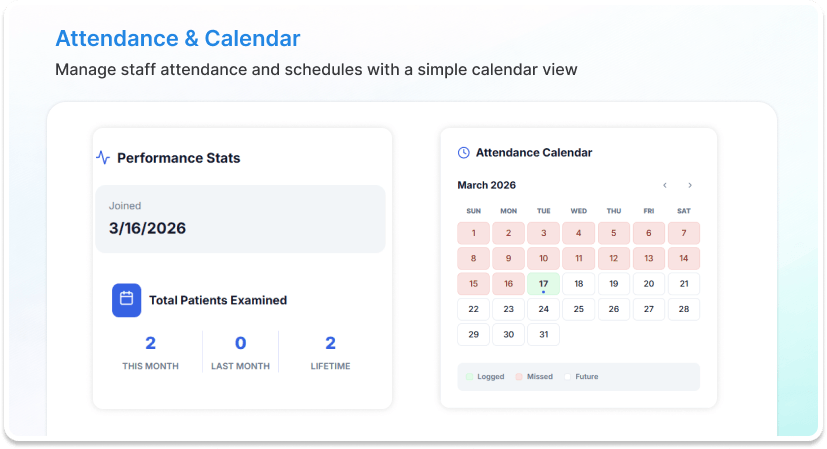Choose March 31 in the calendar

point(543,335)
